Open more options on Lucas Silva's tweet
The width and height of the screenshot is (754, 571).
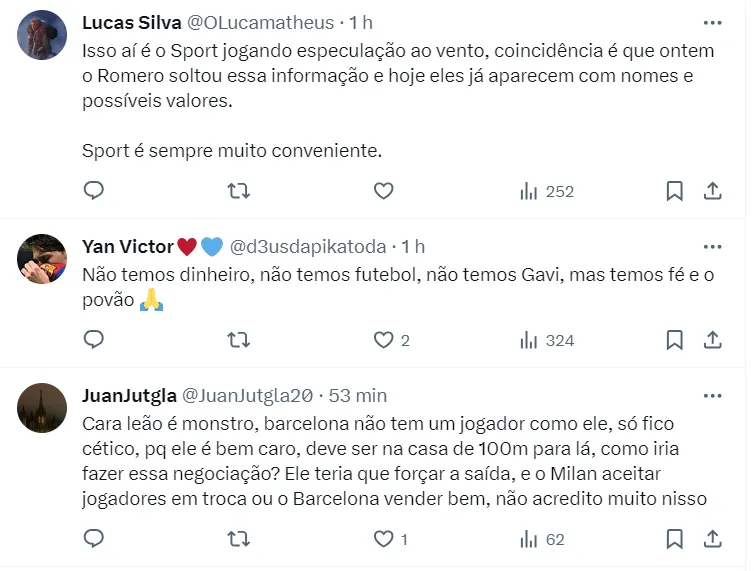pyautogui.click(x=712, y=22)
